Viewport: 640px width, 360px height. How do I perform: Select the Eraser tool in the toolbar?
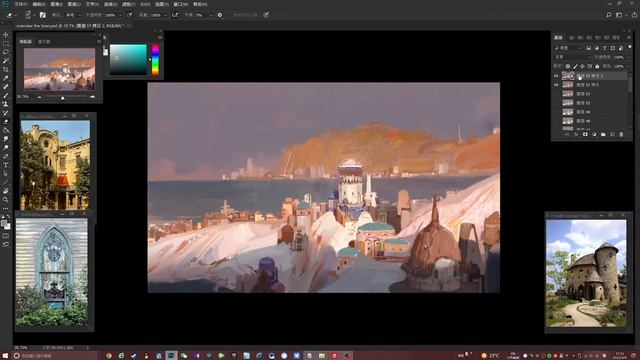pyautogui.click(x=6, y=122)
